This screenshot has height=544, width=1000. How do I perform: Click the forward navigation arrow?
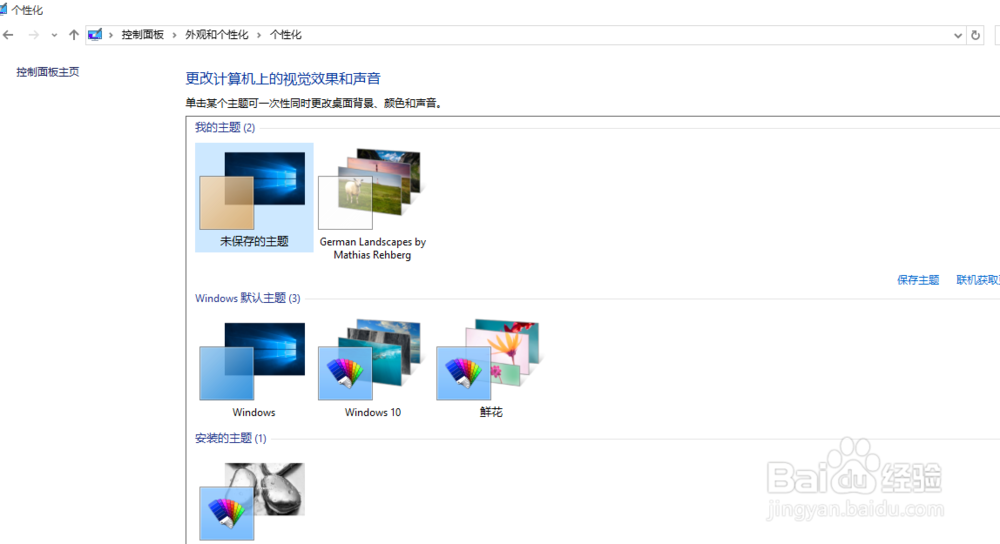tap(33, 35)
